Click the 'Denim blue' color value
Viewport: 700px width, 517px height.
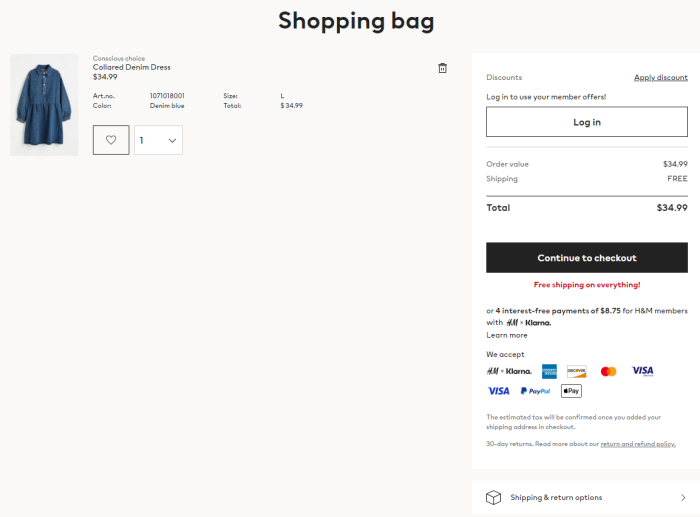tap(167, 106)
